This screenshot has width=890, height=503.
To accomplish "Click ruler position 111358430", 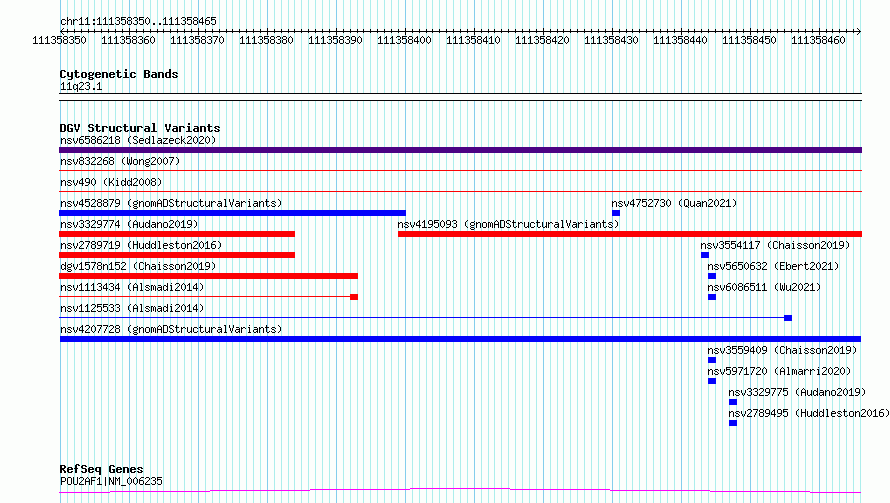I will click(x=611, y=40).
